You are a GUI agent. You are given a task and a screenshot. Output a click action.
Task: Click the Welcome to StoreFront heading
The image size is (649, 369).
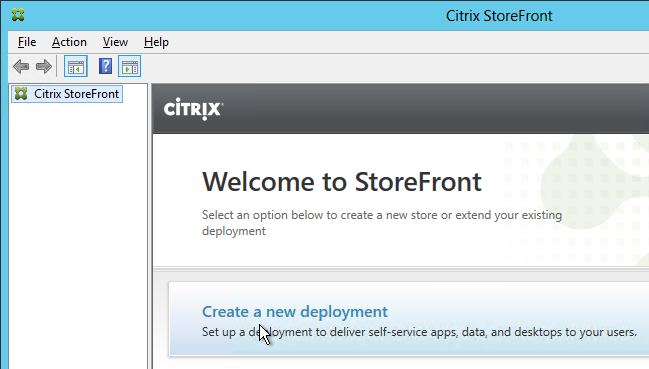(x=342, y=182)
